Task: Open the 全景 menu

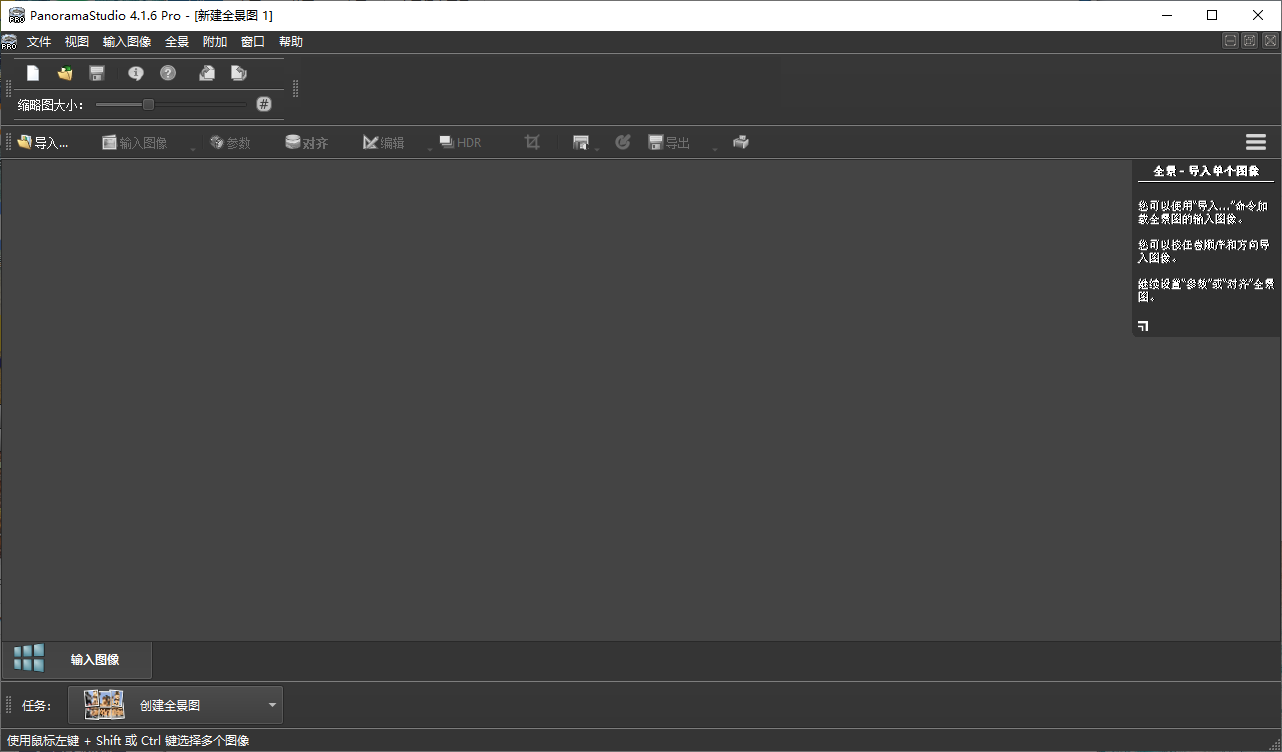Action: coord(176,41)
